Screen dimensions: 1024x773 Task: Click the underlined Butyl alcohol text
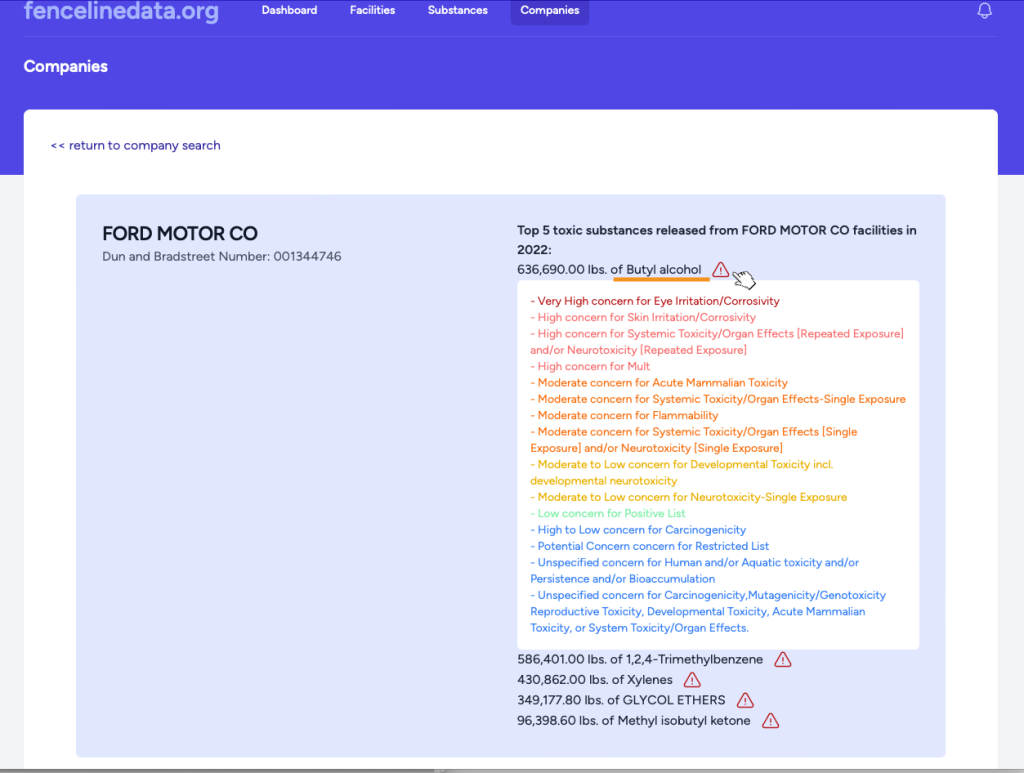pos(663,270)
